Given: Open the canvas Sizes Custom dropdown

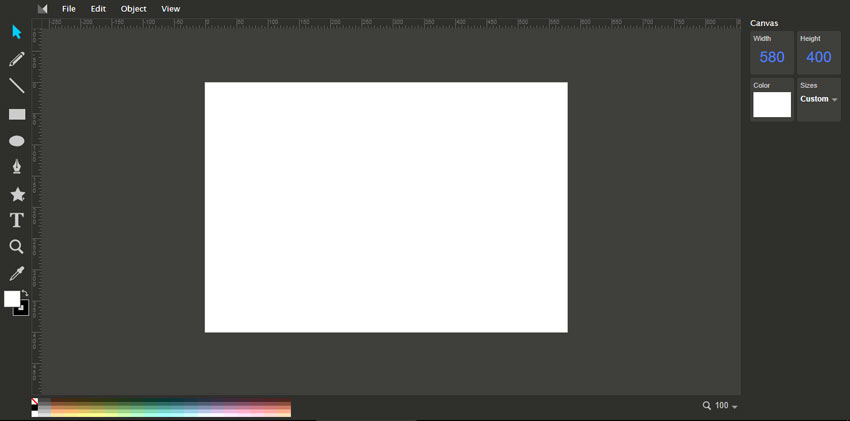Looking at the screenshot, I should pyautogui.click(x=819, y=99).
